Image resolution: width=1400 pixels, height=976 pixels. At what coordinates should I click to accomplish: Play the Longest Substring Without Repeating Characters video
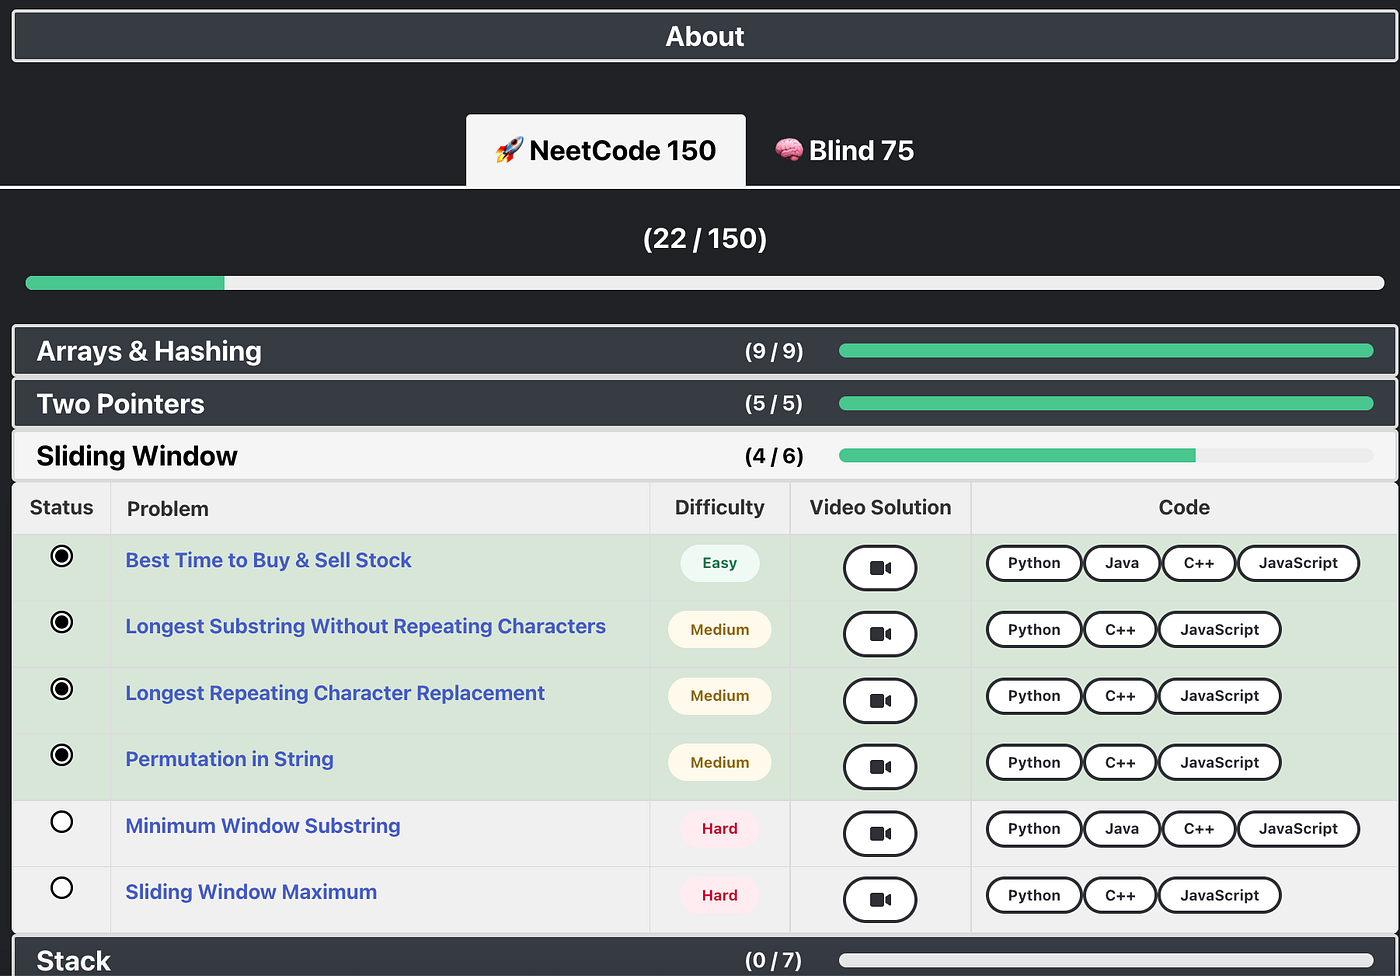coord(880,633)
